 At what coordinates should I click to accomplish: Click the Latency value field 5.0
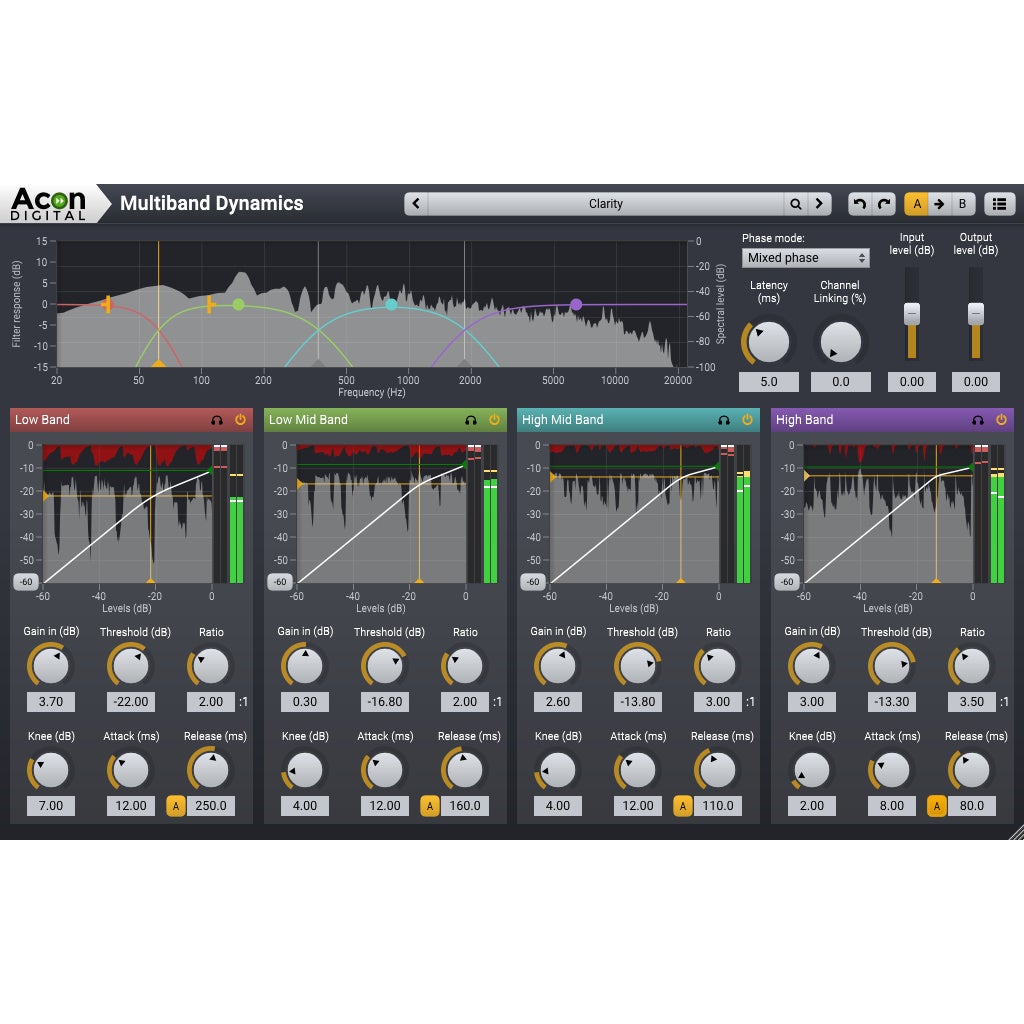[x=769, y=382]
